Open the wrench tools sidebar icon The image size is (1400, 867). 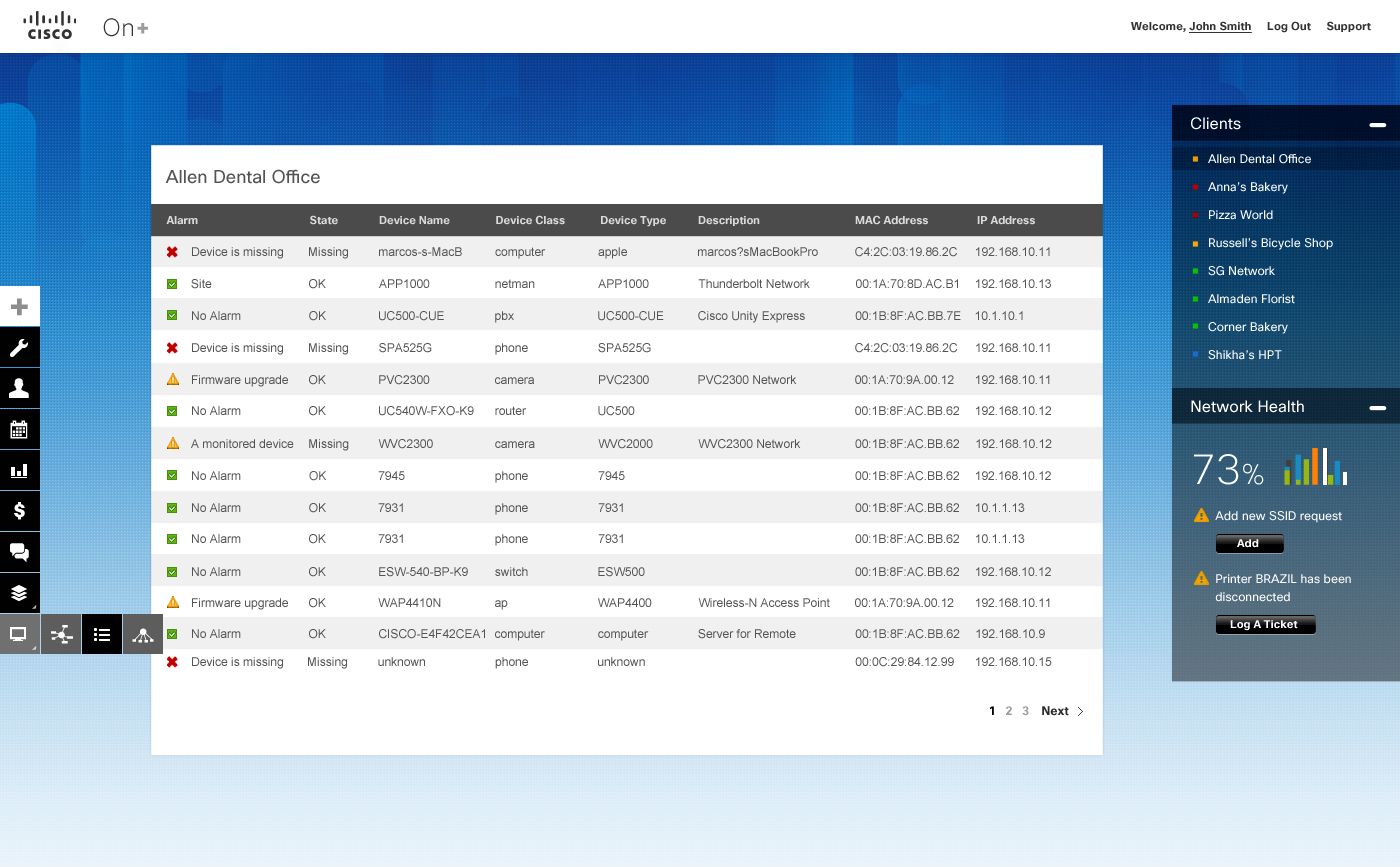point(19,348)
